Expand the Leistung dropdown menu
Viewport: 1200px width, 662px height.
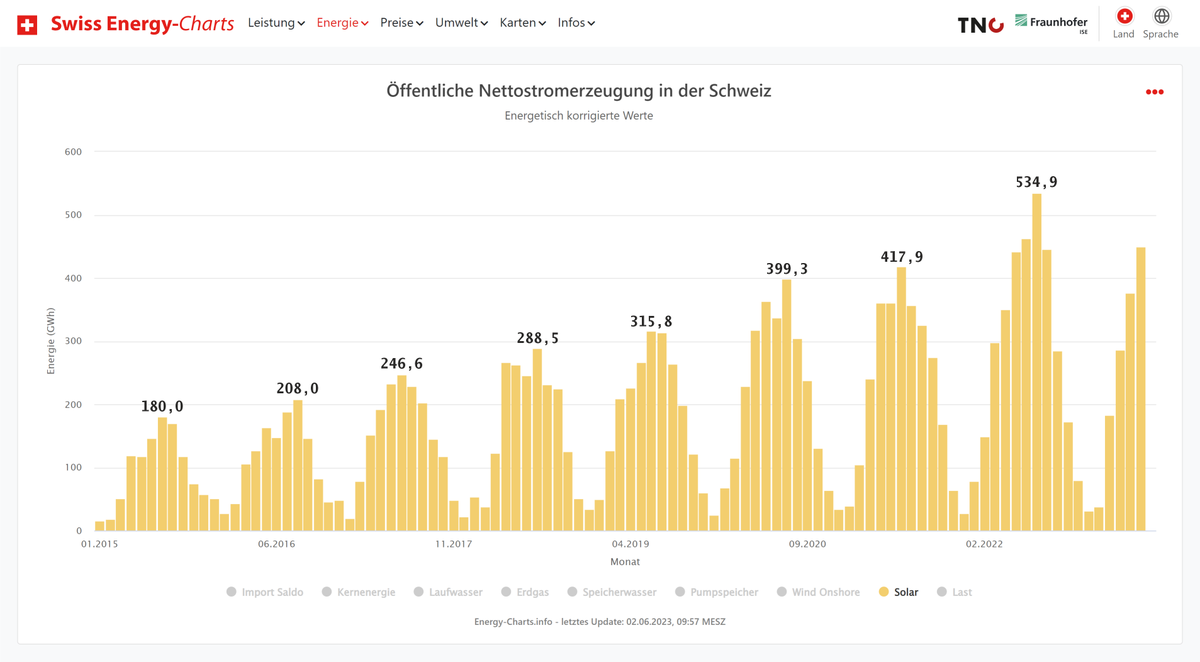[x=276, y=22]
